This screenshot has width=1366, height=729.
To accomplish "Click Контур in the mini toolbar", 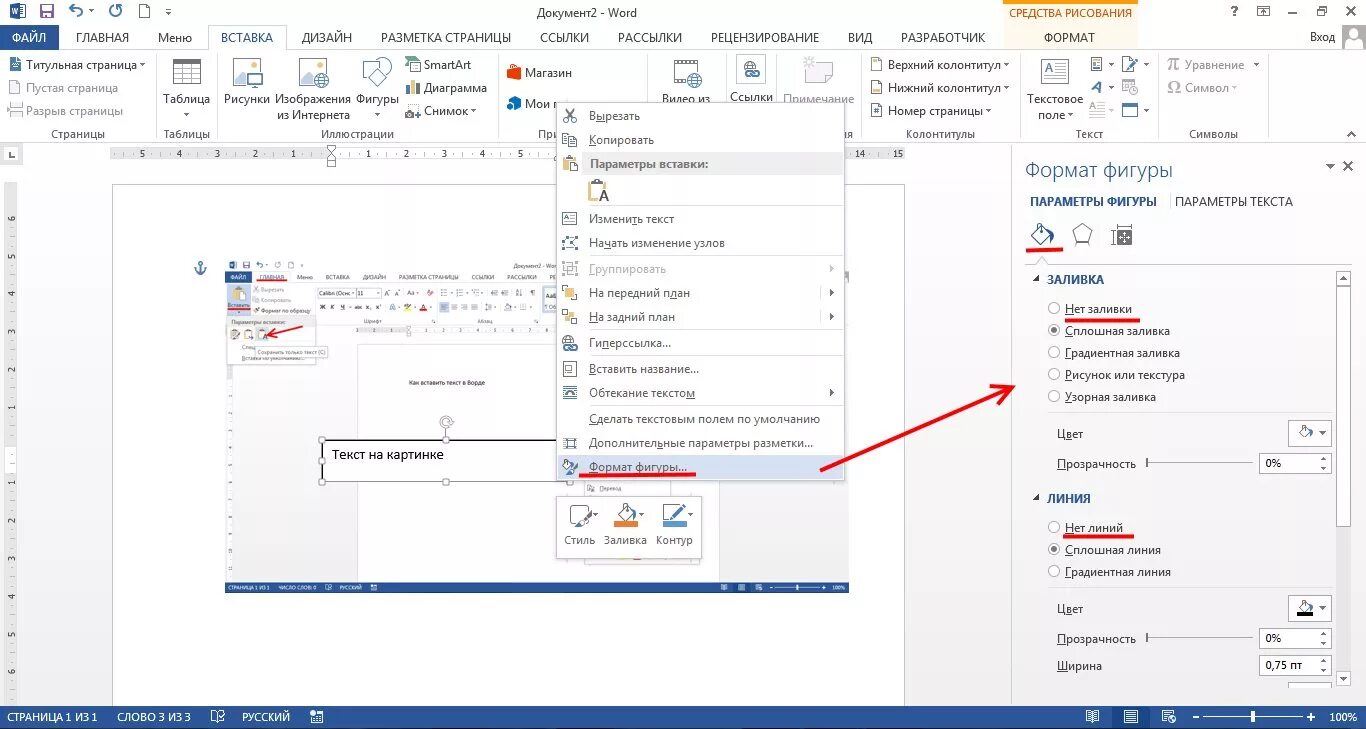I will (675, 524).
